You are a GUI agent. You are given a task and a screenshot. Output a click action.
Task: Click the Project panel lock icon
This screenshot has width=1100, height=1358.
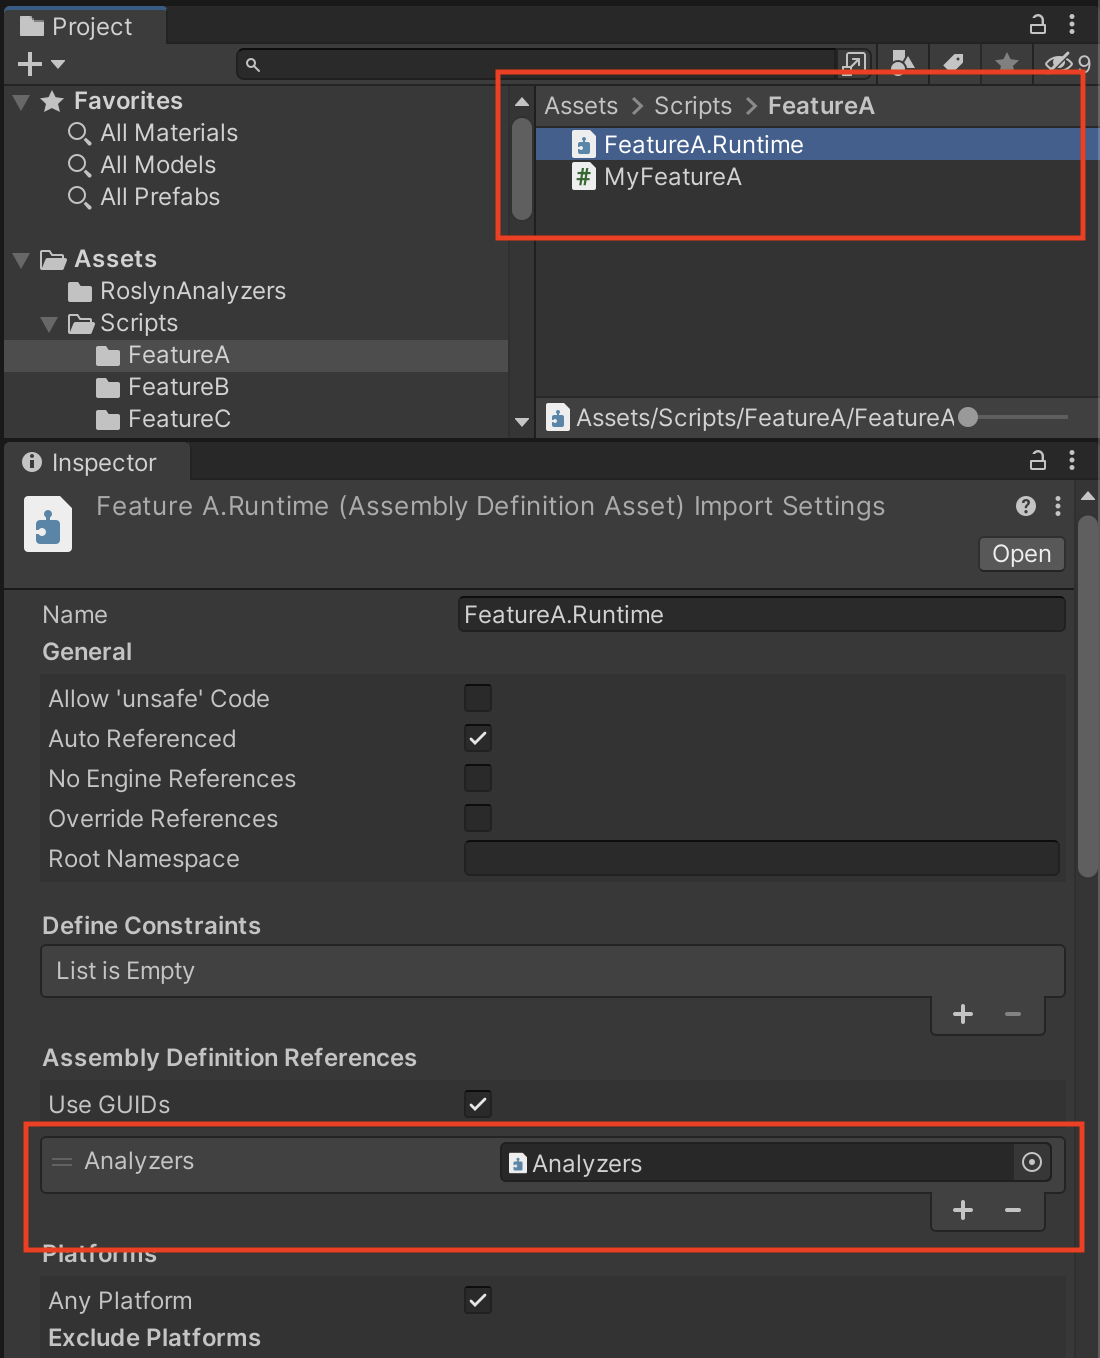coord(1038,24)
